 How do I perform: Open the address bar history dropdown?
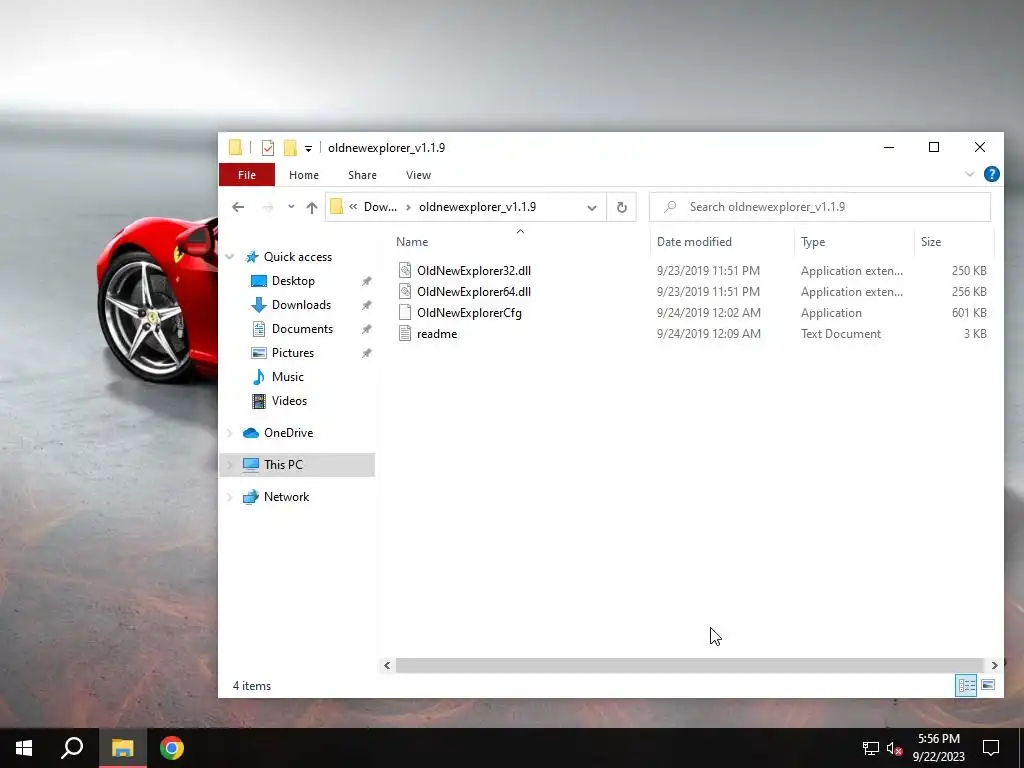[x=592, y=208]
